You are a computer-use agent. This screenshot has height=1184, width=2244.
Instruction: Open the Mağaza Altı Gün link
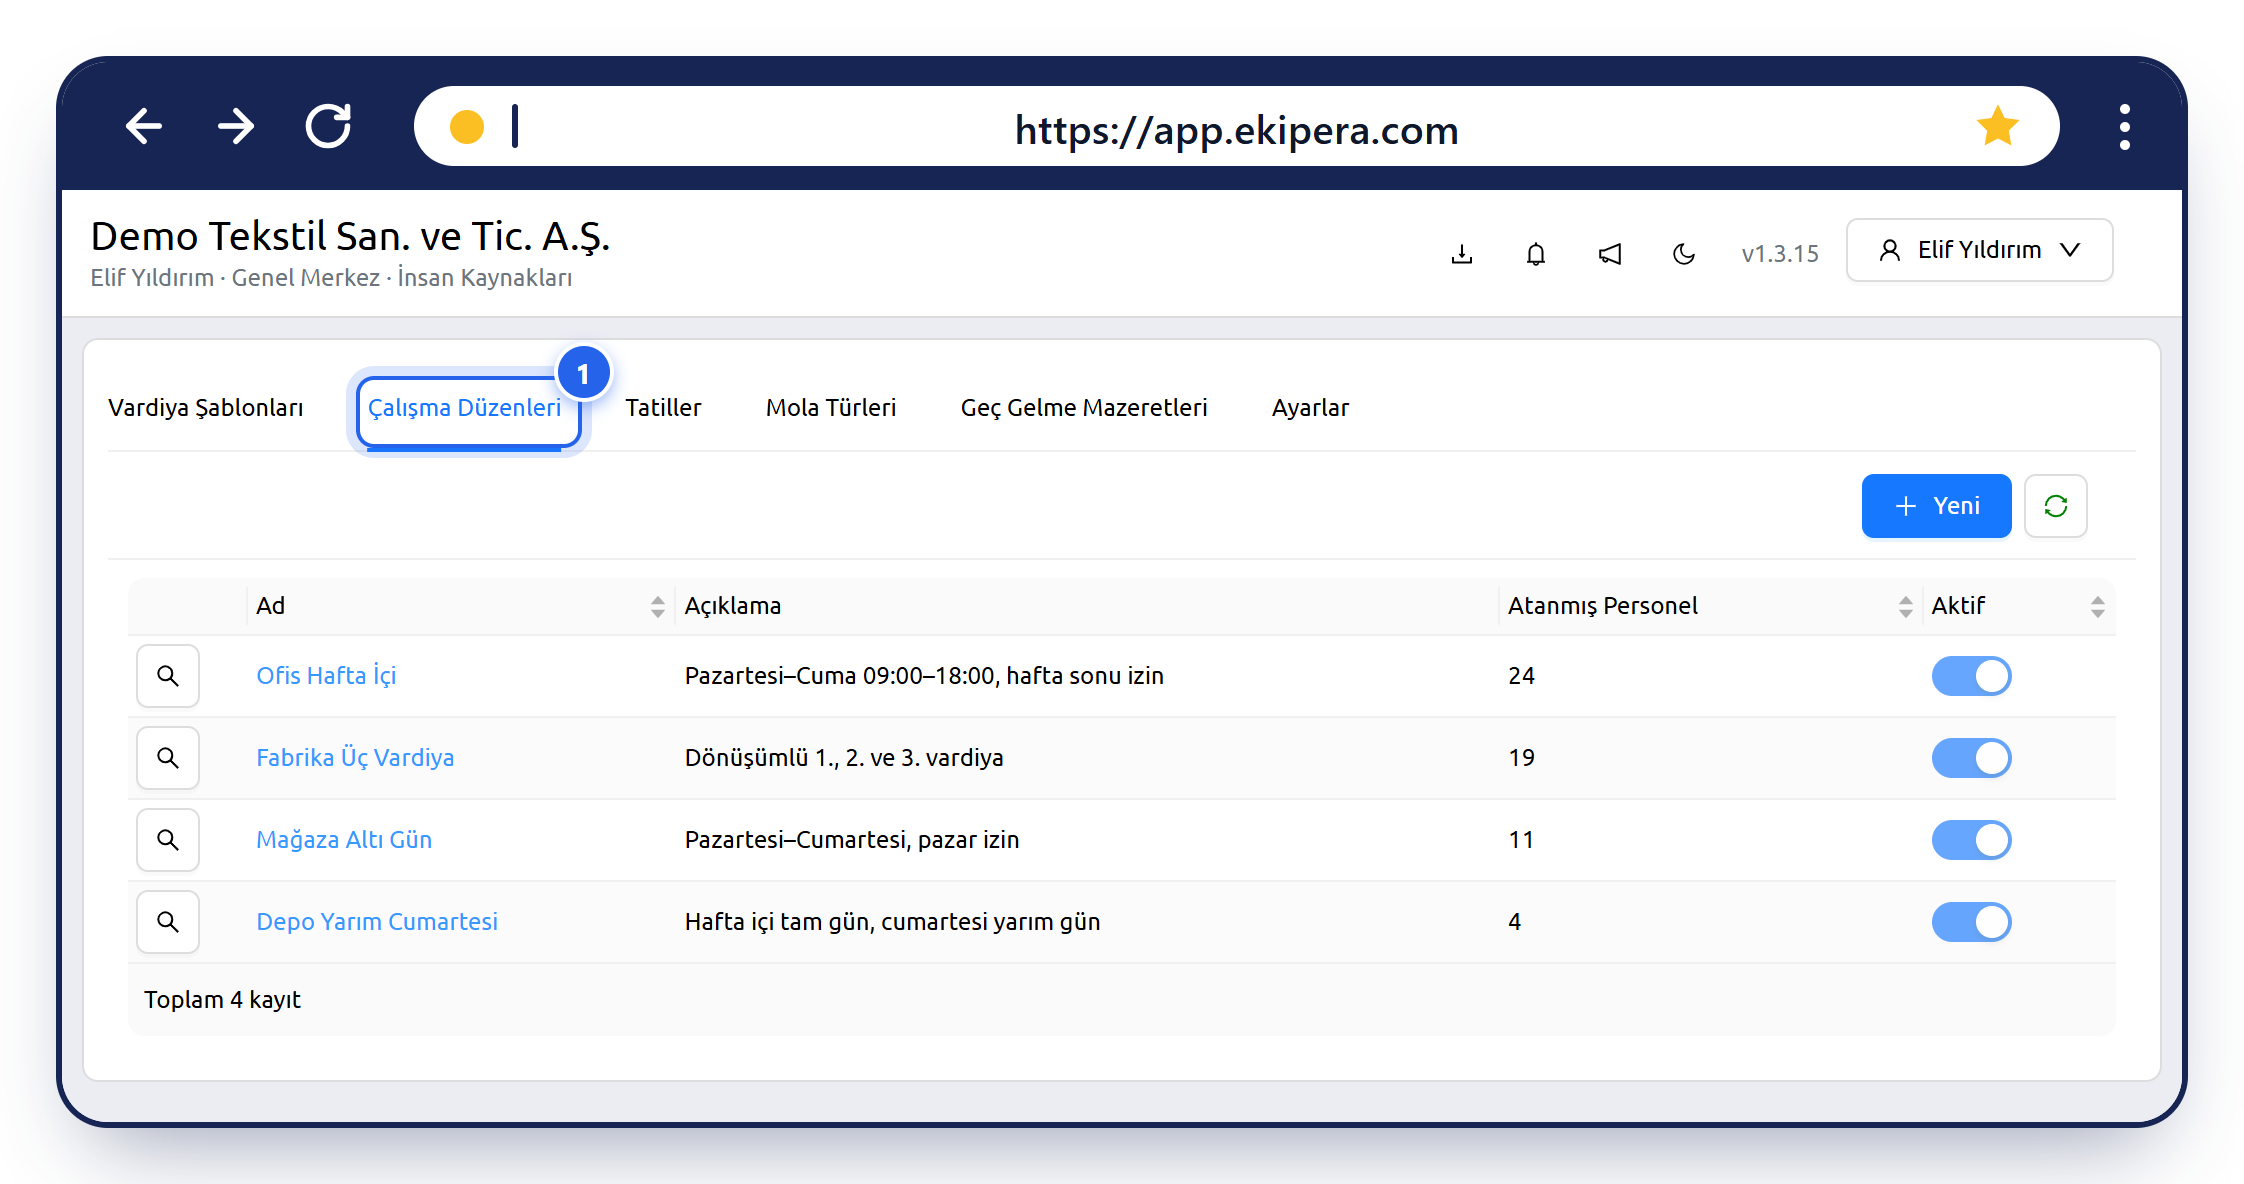point(344,840)
